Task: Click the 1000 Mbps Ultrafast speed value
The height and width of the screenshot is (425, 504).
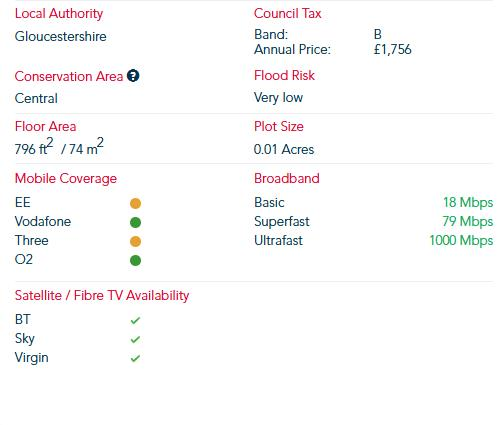Action: point(461,241)
